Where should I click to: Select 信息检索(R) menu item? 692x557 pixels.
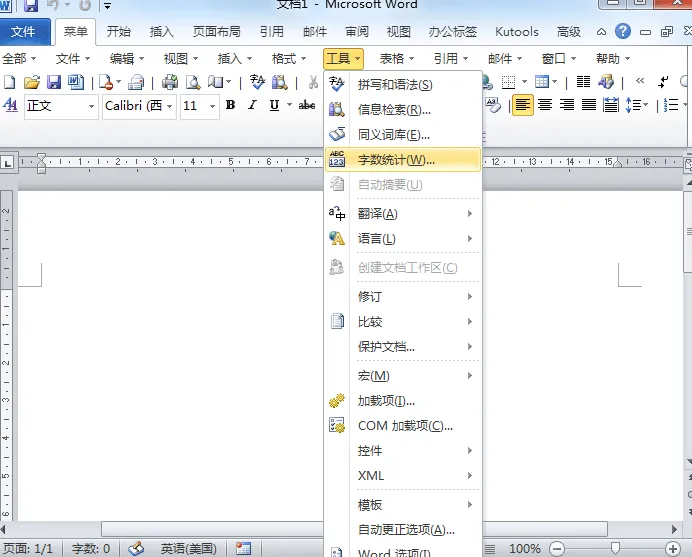pos(403,109)
